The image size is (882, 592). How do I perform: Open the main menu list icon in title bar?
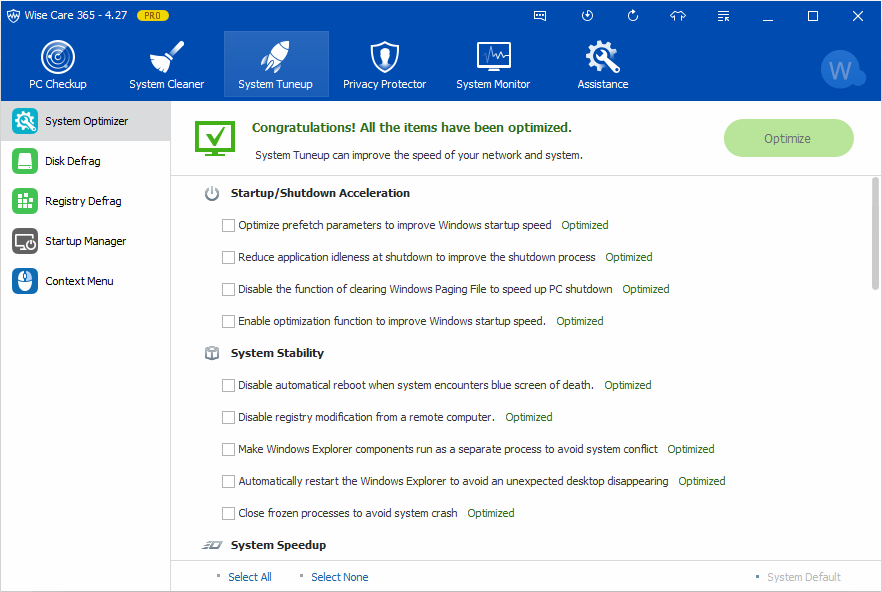tap(723, 16)
